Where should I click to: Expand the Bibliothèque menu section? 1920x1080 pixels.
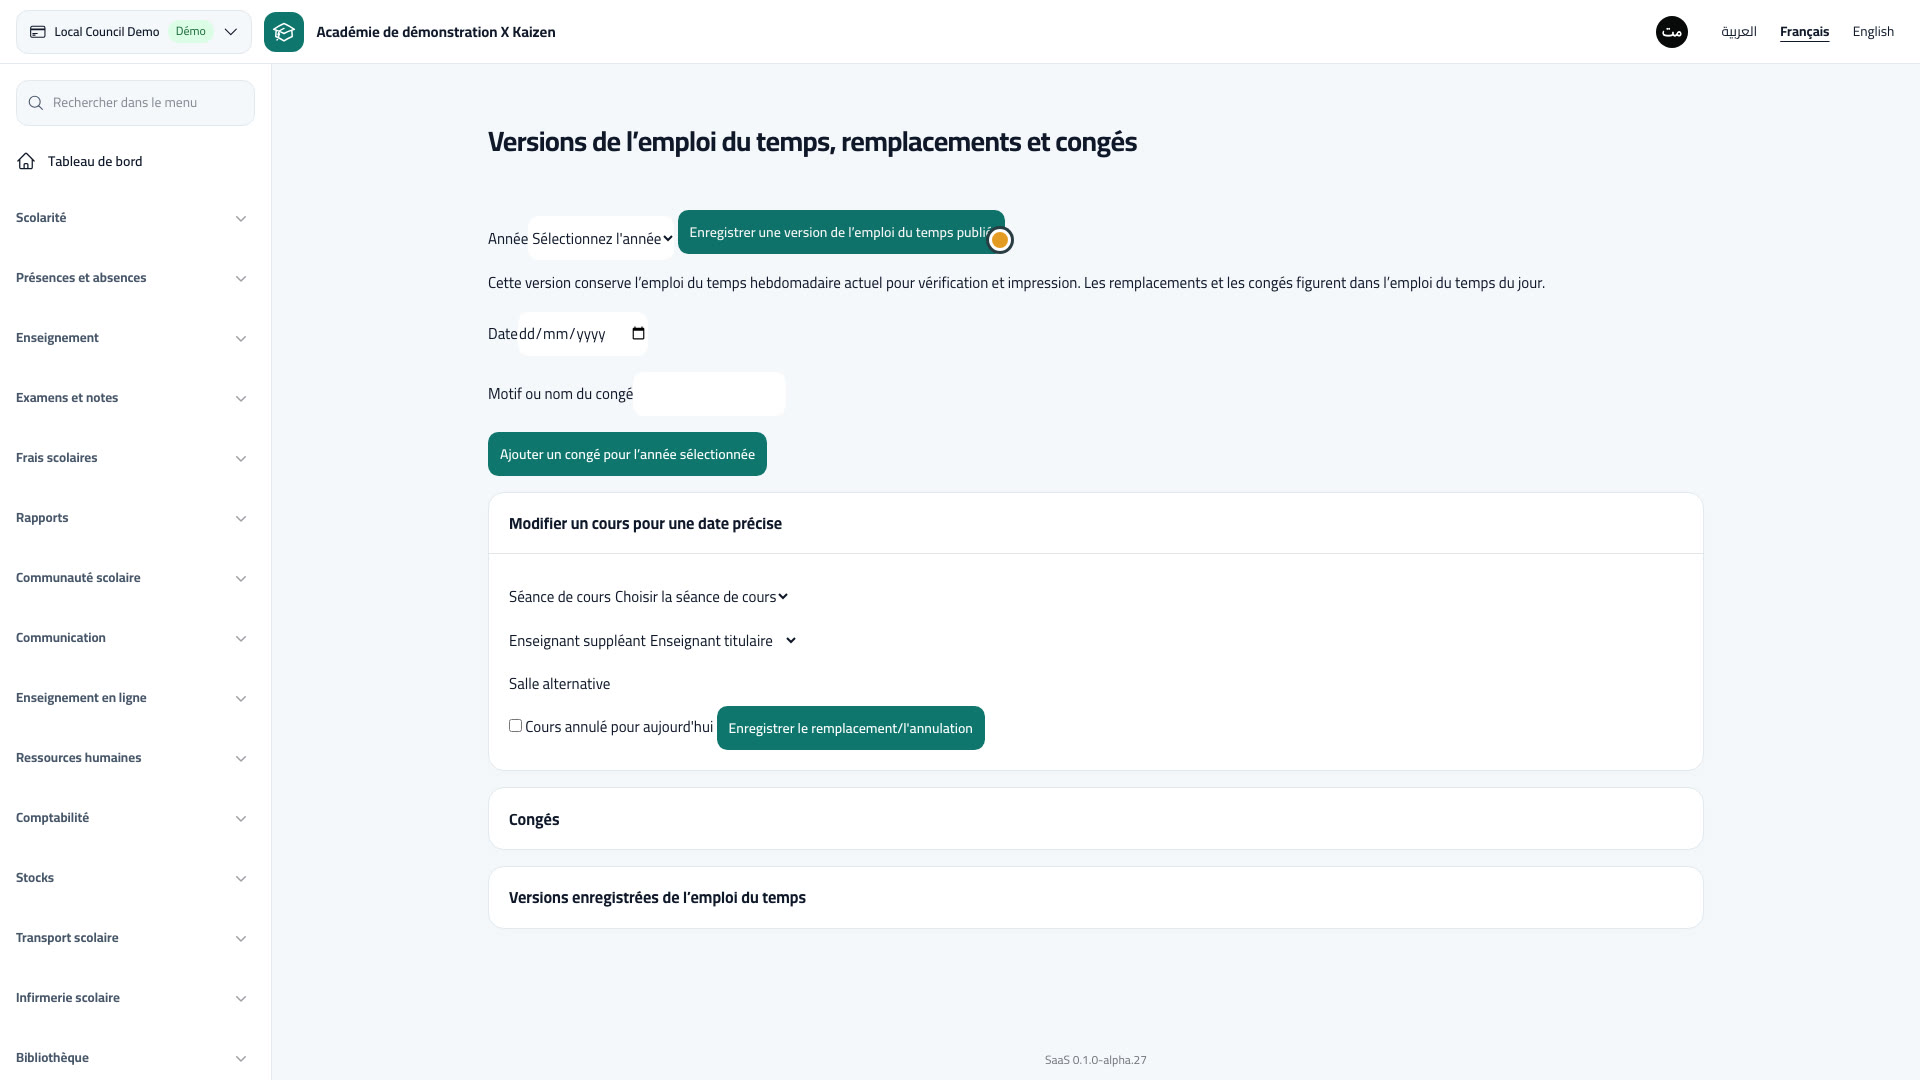(x=131, y=1058)
